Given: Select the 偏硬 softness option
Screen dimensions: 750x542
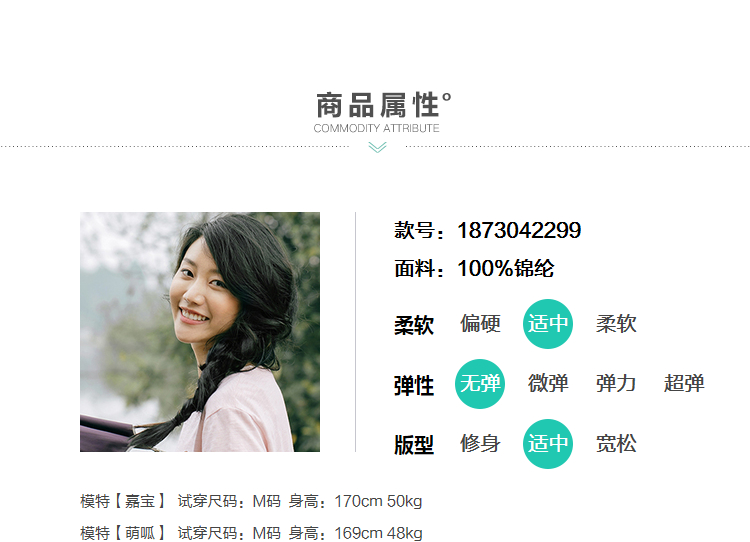Looking at the screenshot, I should point(480,324).
